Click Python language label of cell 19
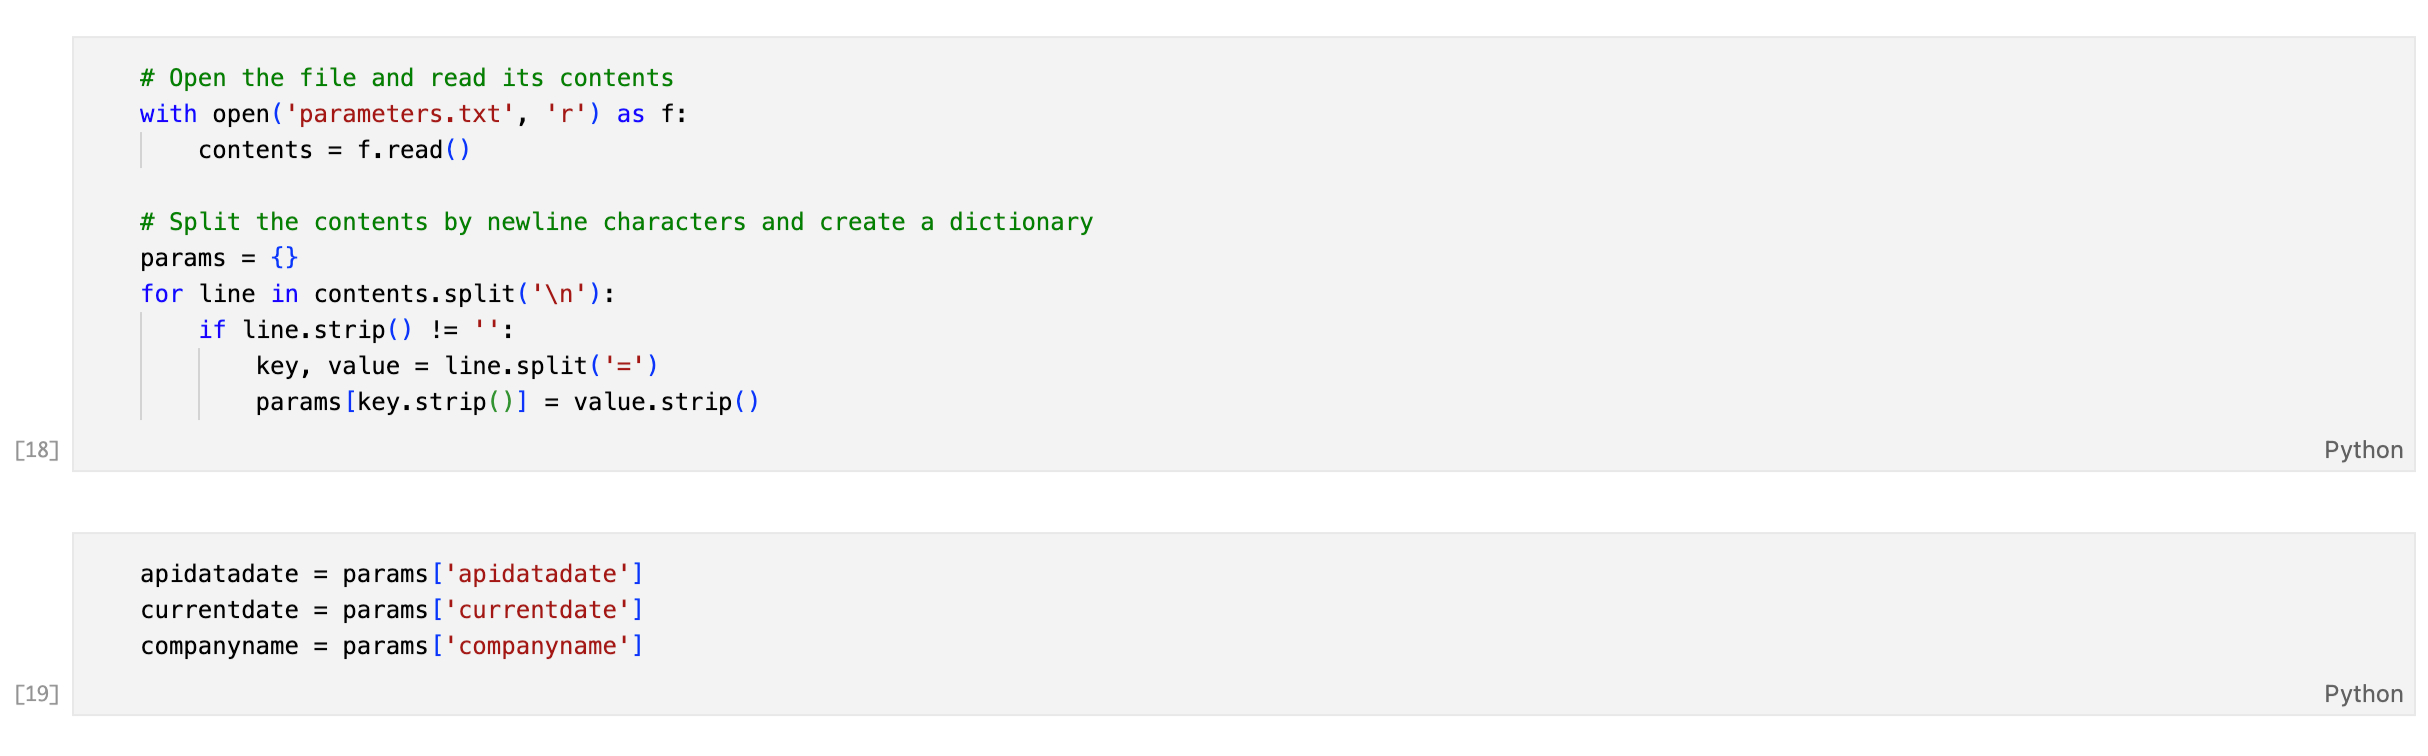 (2362, 694)
